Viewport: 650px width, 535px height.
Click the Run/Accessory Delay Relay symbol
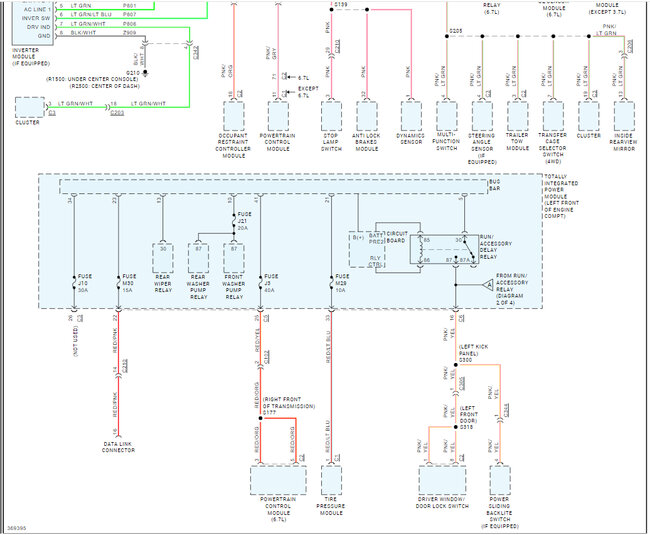point(444,249)
